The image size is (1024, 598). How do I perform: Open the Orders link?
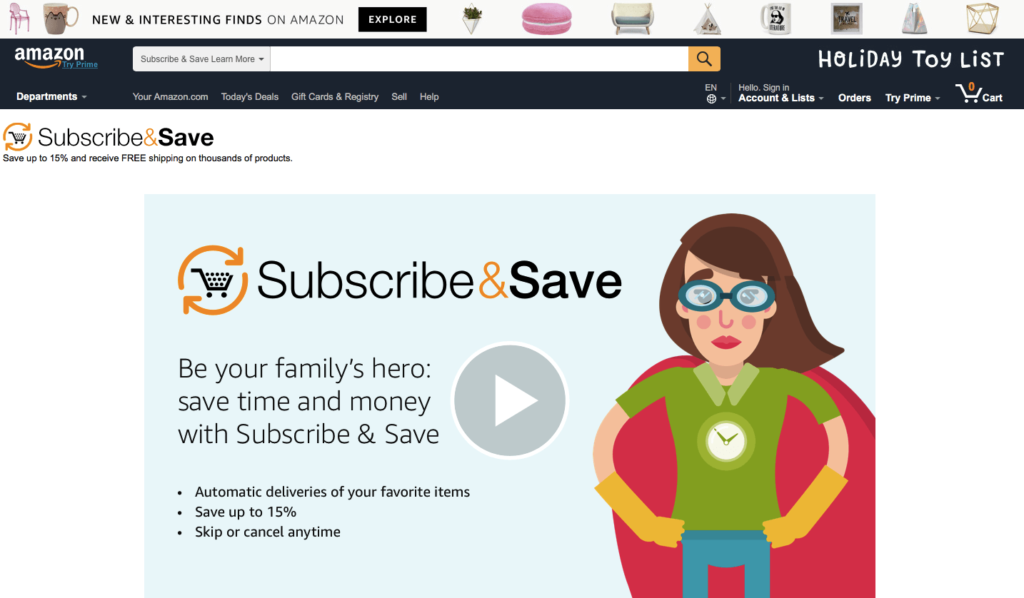tap(854, 98)
